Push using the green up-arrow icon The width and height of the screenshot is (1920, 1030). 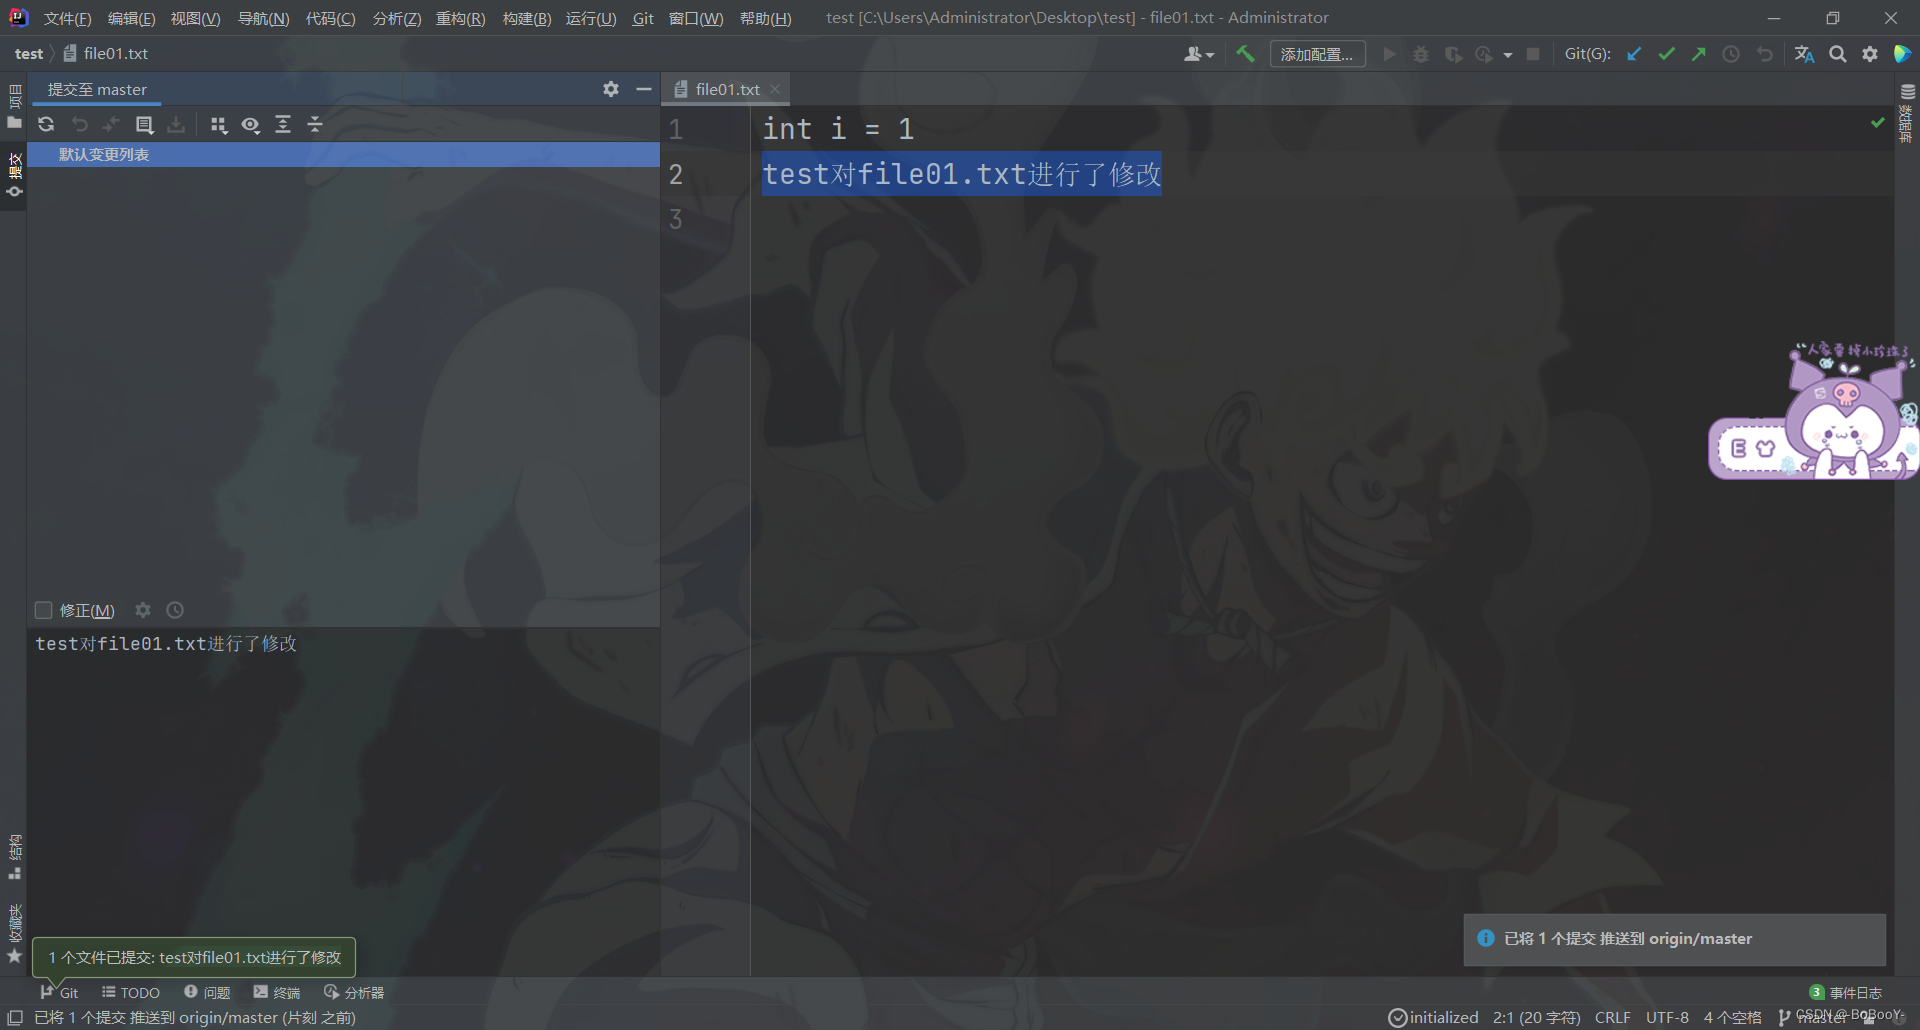[1698, 54]
